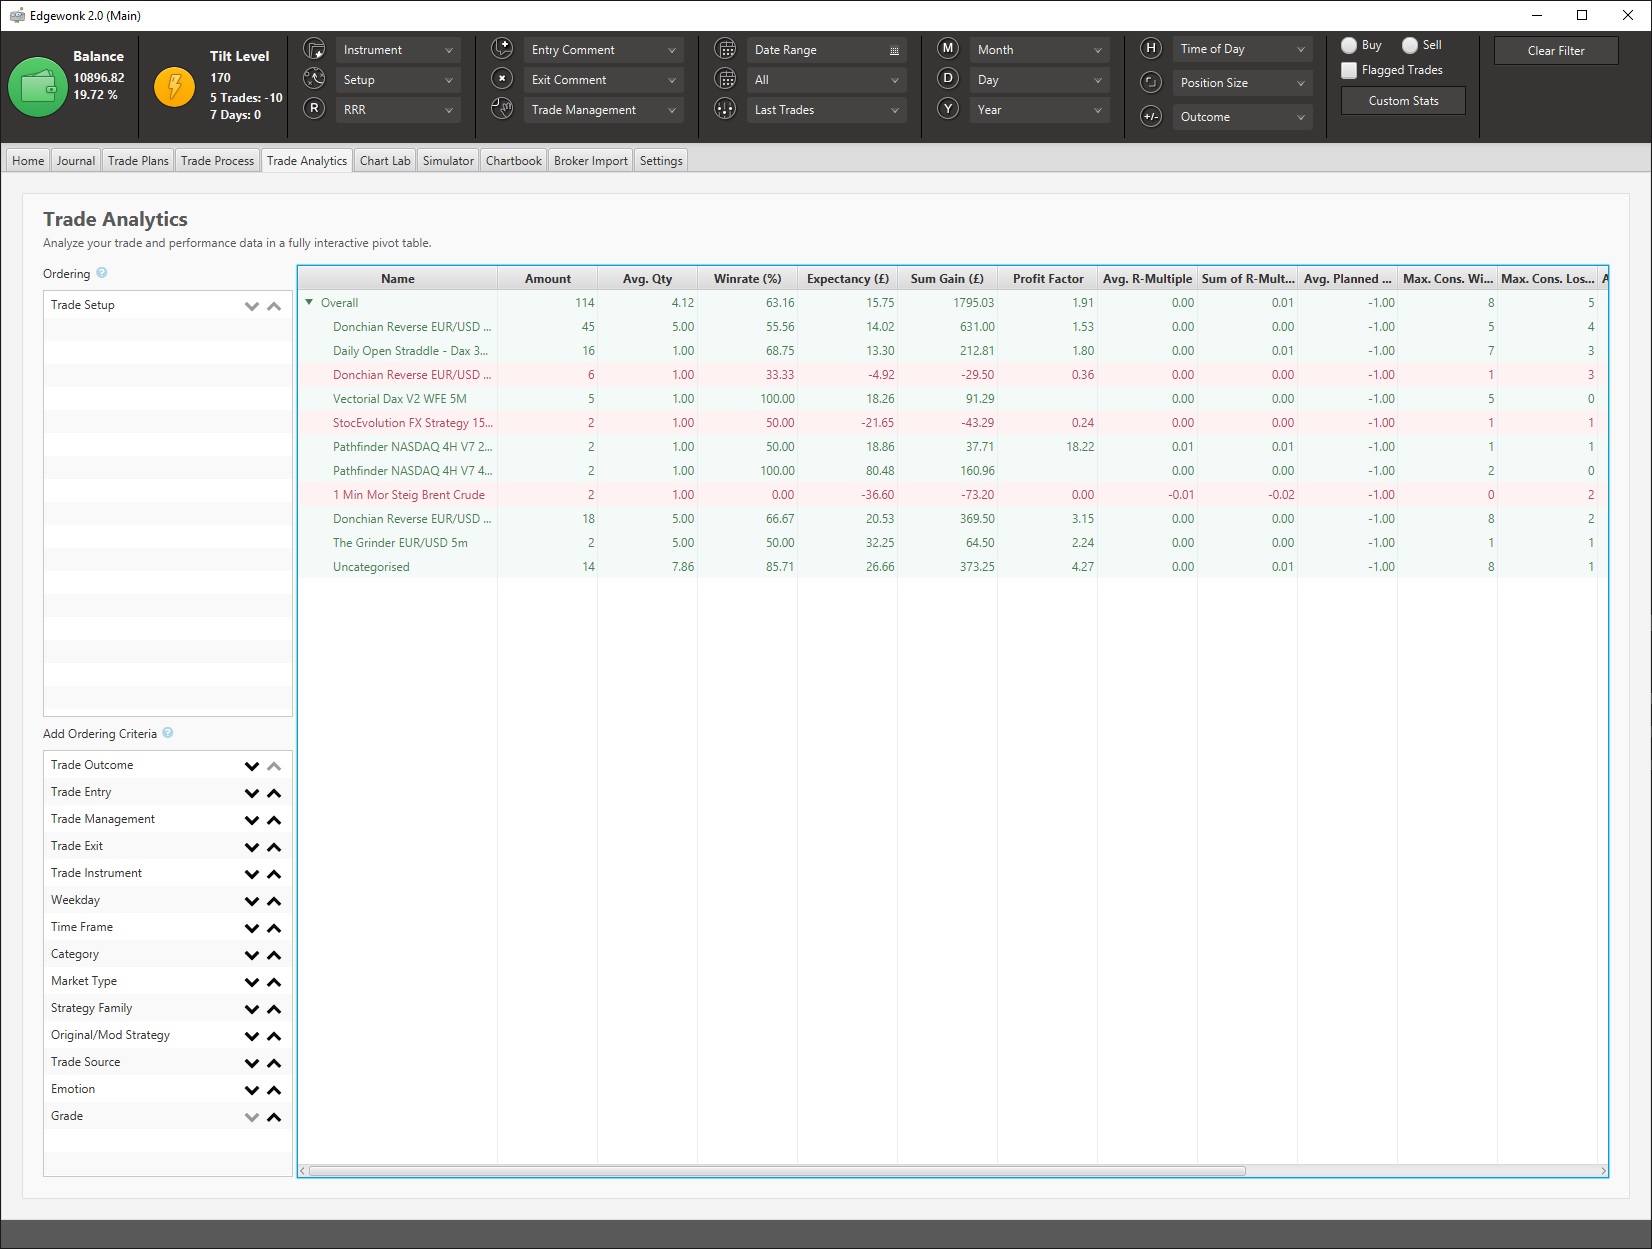Image resolution: width=1652 pixels, height=1249 pixels.
Task: Open the Ordering help icon
Action: (x=102, y=273)
